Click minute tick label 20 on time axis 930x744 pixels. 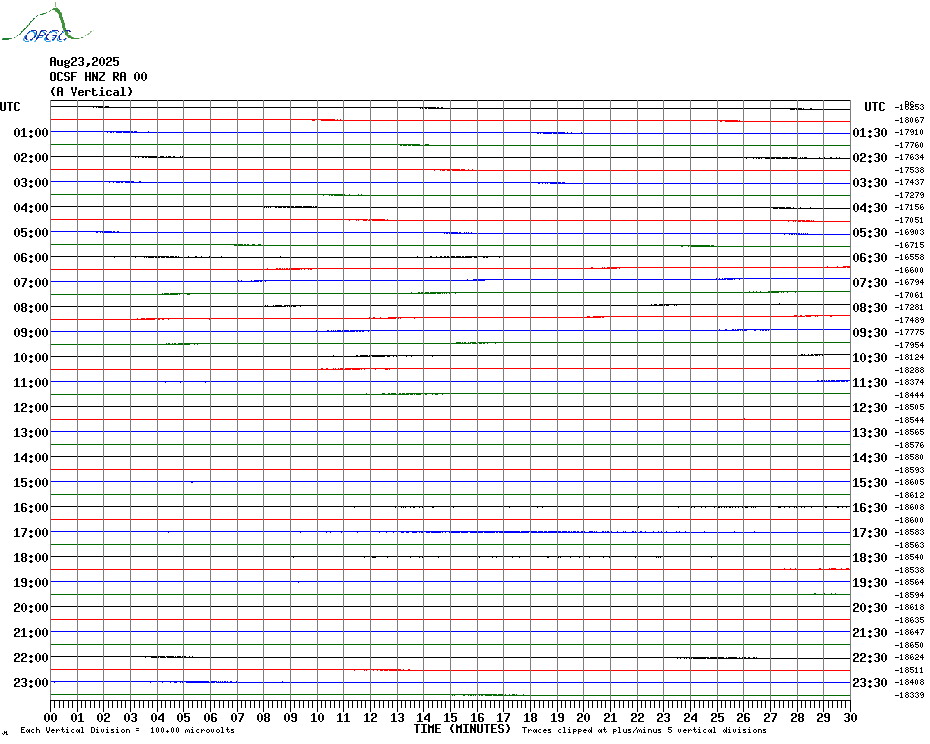point(584,718)
